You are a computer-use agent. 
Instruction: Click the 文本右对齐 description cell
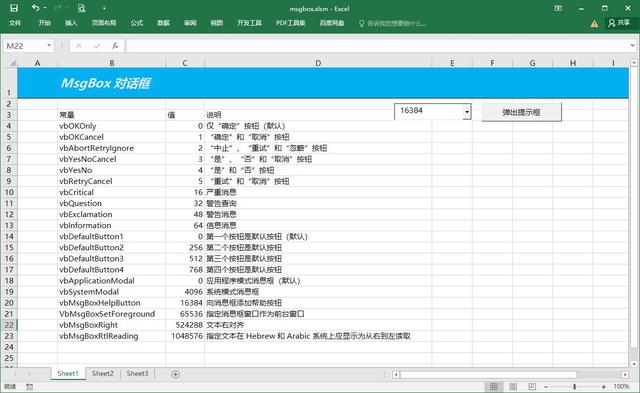pos(318,324)
